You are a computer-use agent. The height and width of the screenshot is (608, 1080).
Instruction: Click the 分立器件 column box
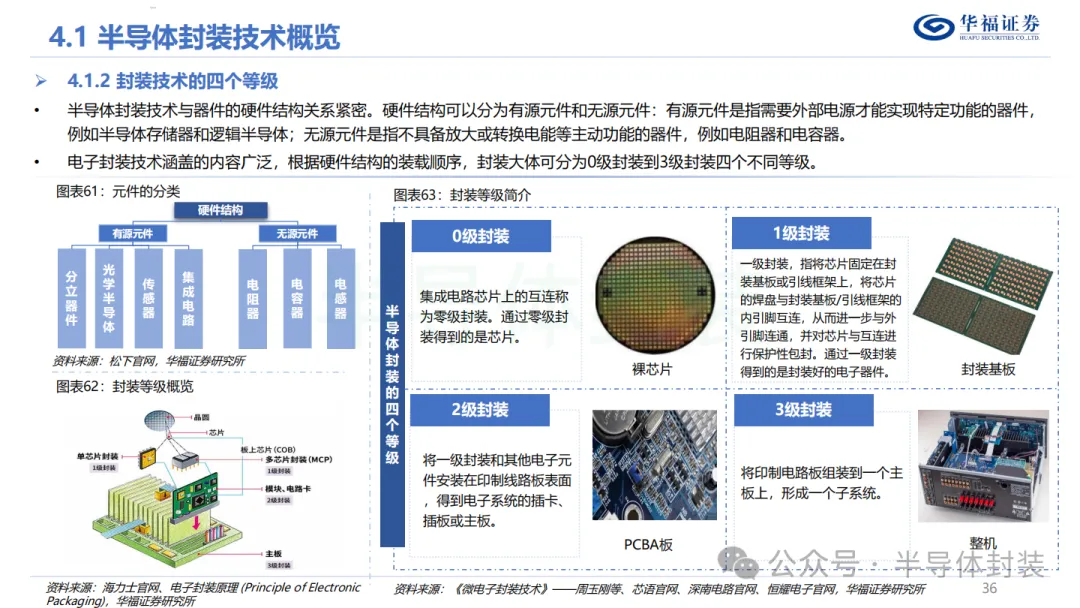[72, 298]
